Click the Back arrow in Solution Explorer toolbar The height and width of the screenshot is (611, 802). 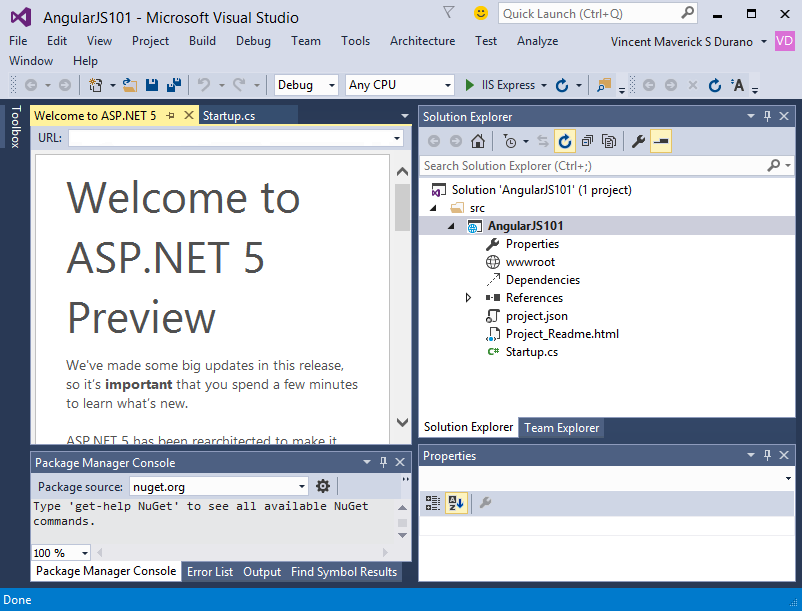pyautogui.click(x=434, y=141)
